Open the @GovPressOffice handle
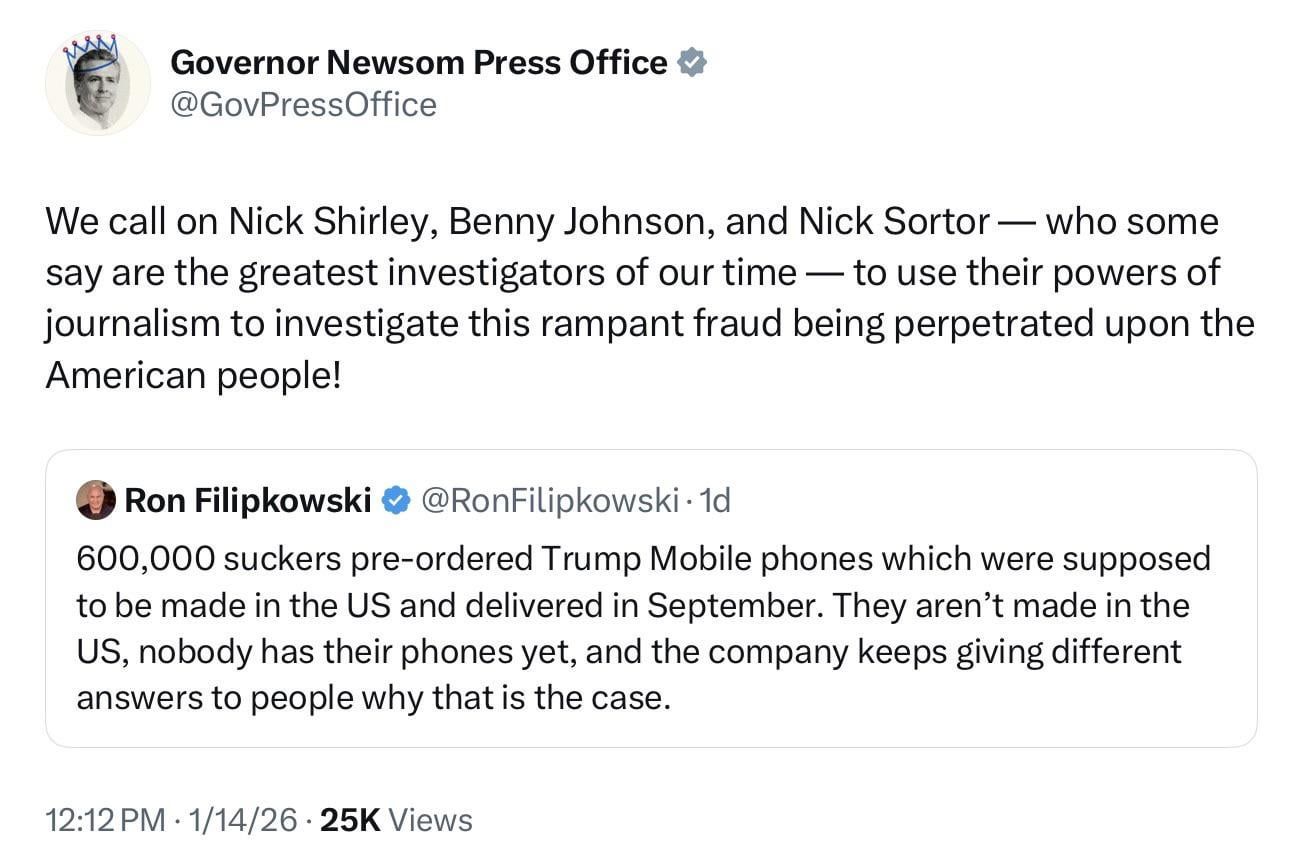This screenshot has height=866, width=1301. pos(304,104)
